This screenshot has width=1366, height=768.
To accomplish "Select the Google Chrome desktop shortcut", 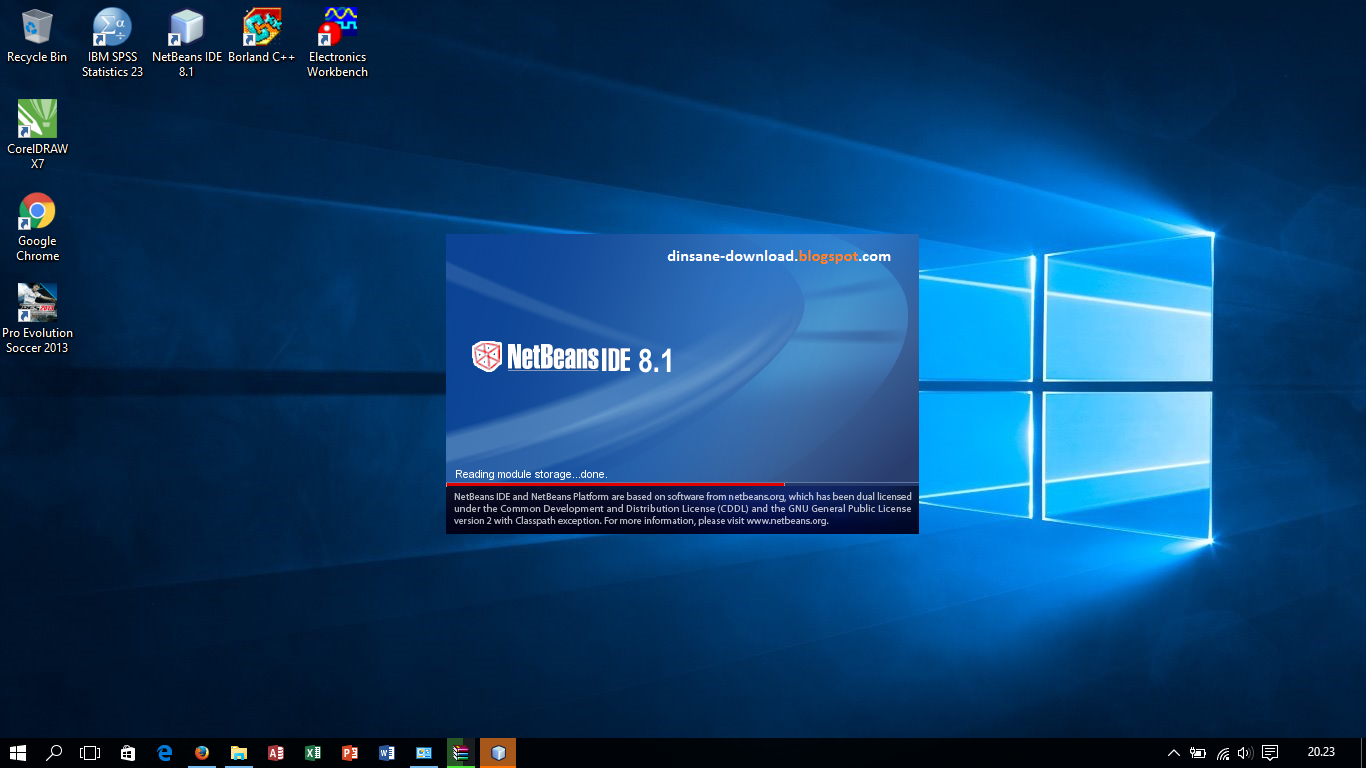I will click(x=37, y=227).
